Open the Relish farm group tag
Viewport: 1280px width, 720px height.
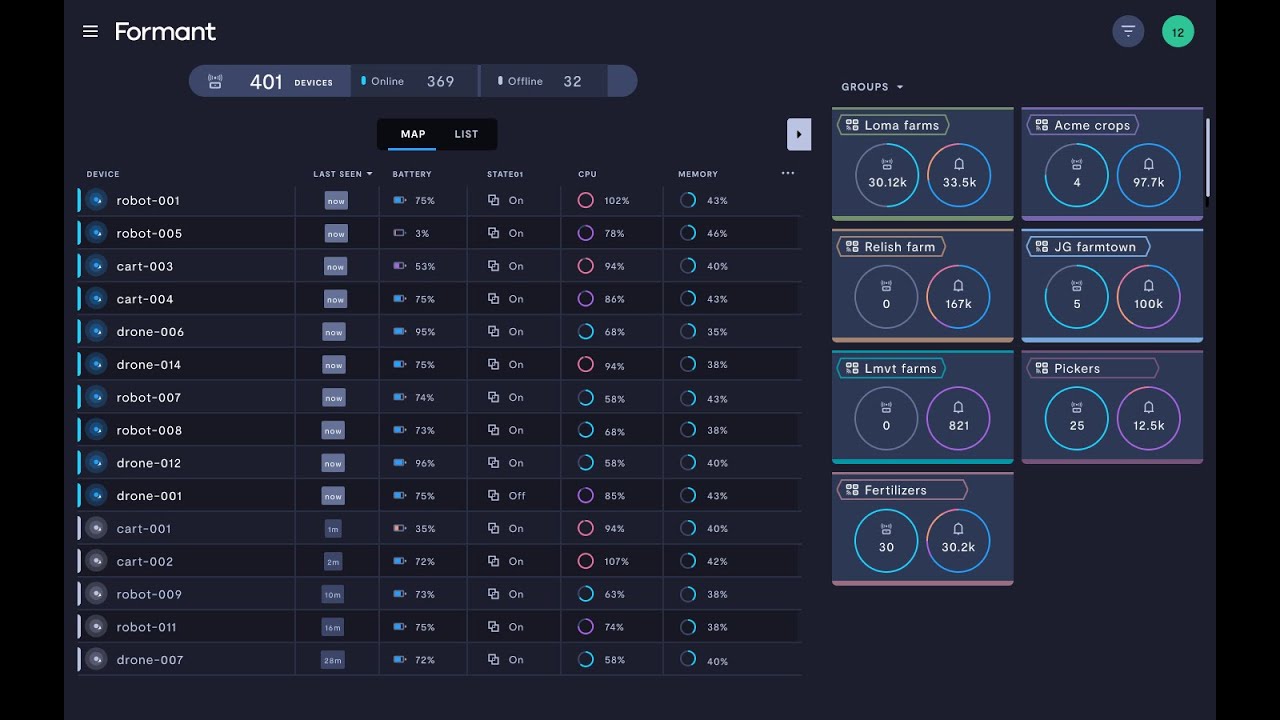[x=891, y=247]
